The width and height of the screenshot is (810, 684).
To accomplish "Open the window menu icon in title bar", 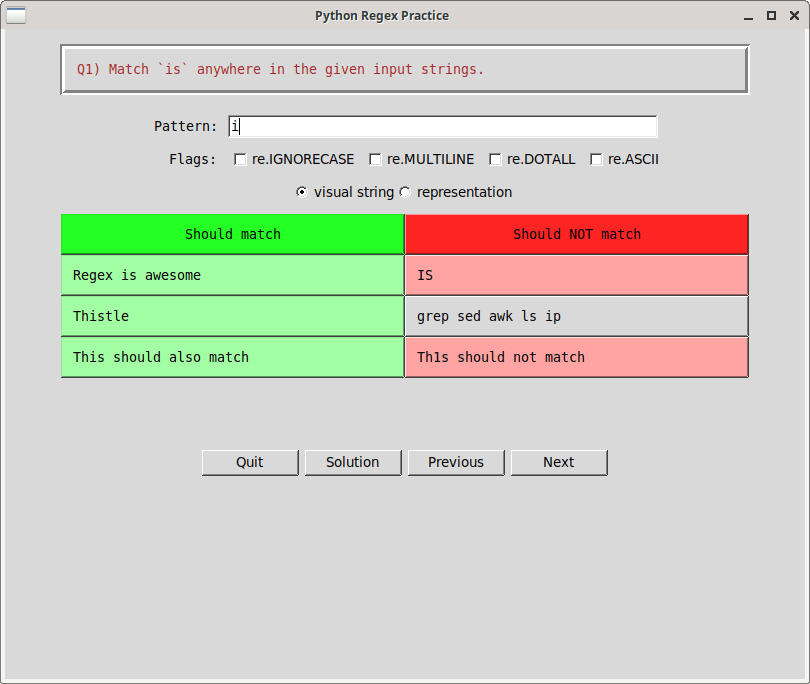I will click(16, 15).
